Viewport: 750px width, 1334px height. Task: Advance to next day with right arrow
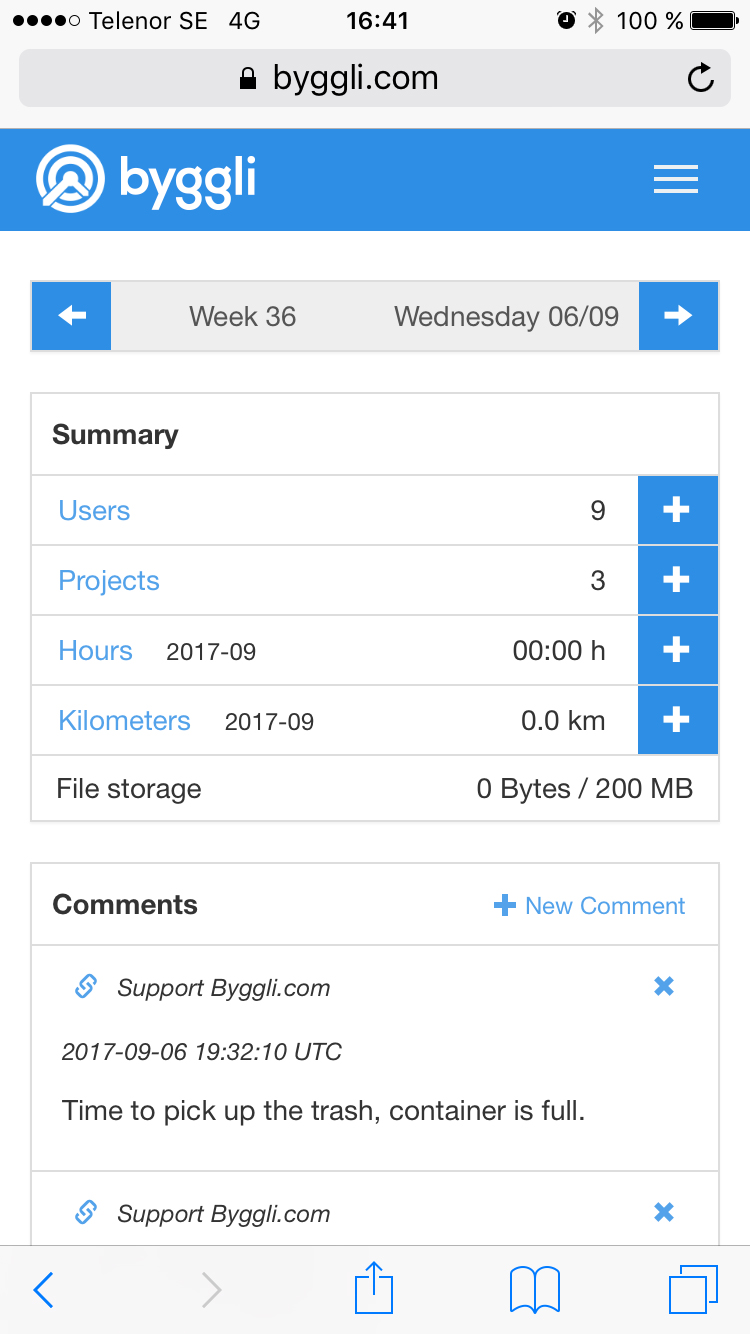click(678, 316)
